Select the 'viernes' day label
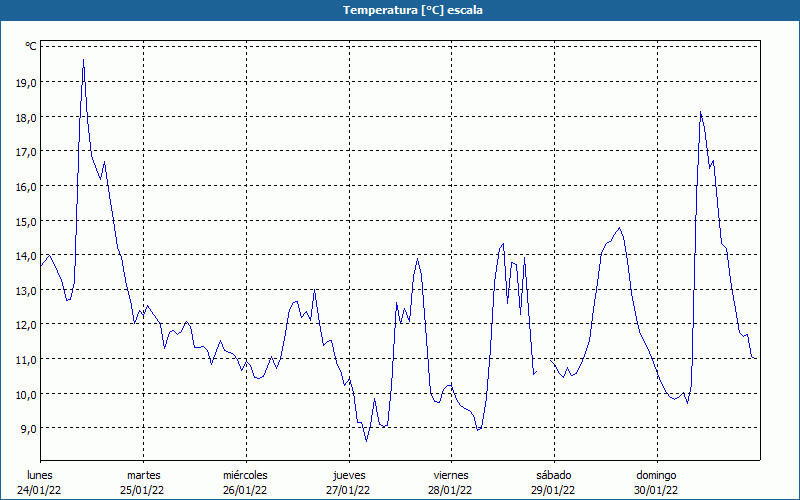This screenshot has width=800, height=500. 451,475
